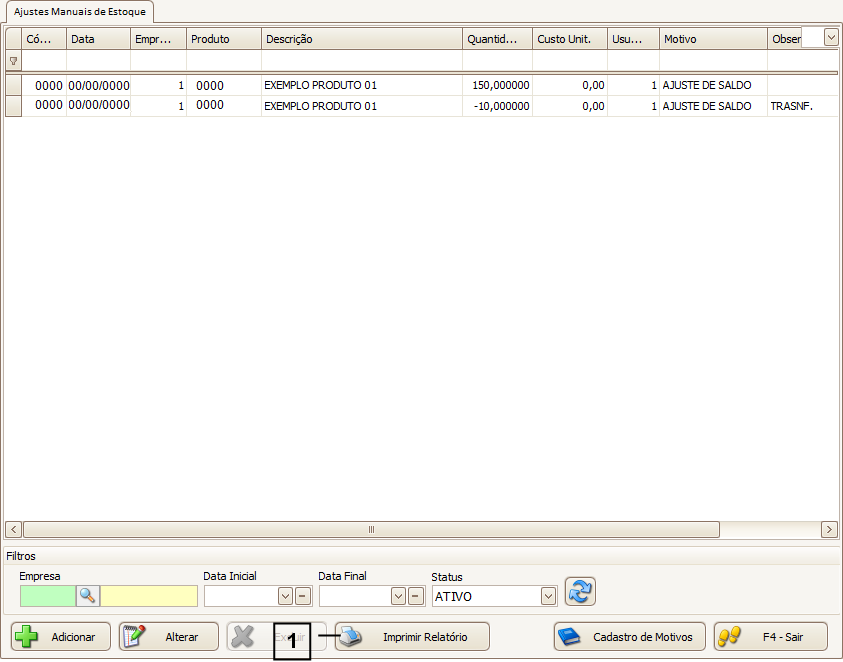The image size is (843, 662).
Task: Open the Data Inicial date dropdown
Action: tap(285, 596)
